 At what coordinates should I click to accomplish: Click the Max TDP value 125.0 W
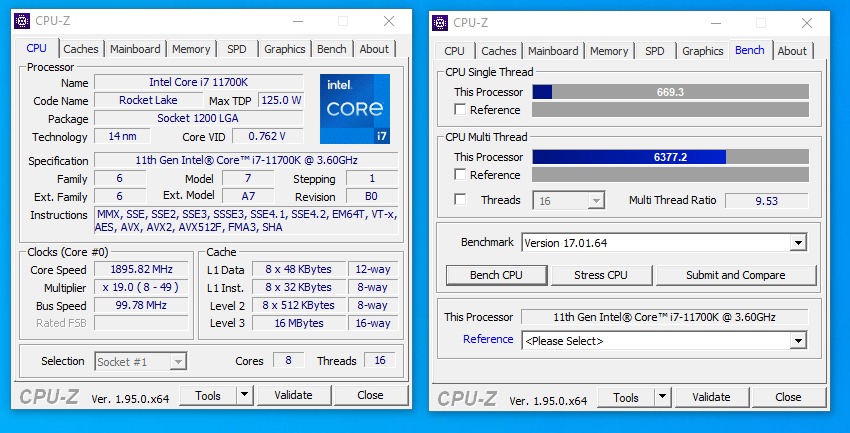click(281, 100)
